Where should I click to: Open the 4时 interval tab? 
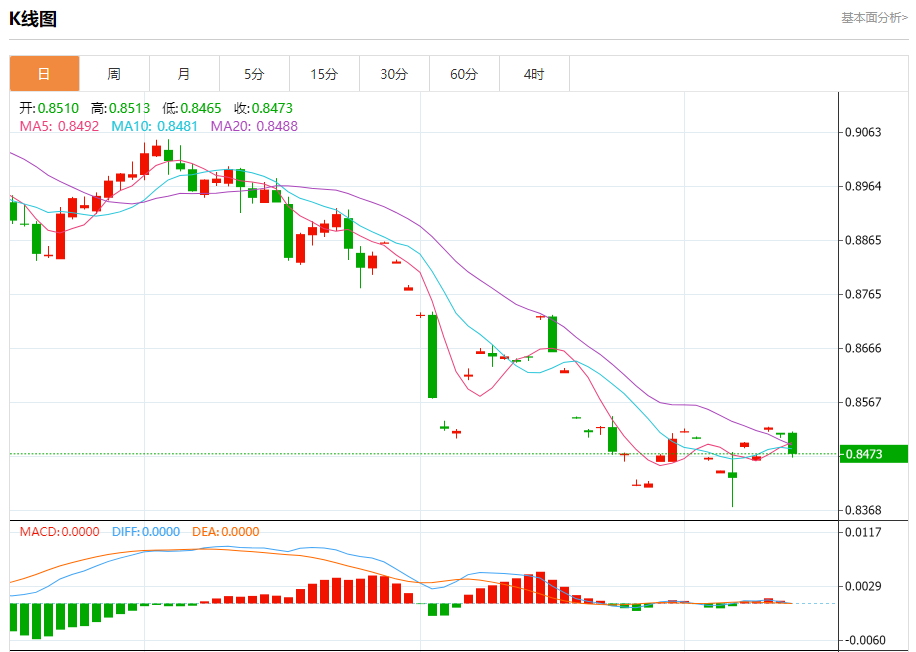(x=535, y=74)
